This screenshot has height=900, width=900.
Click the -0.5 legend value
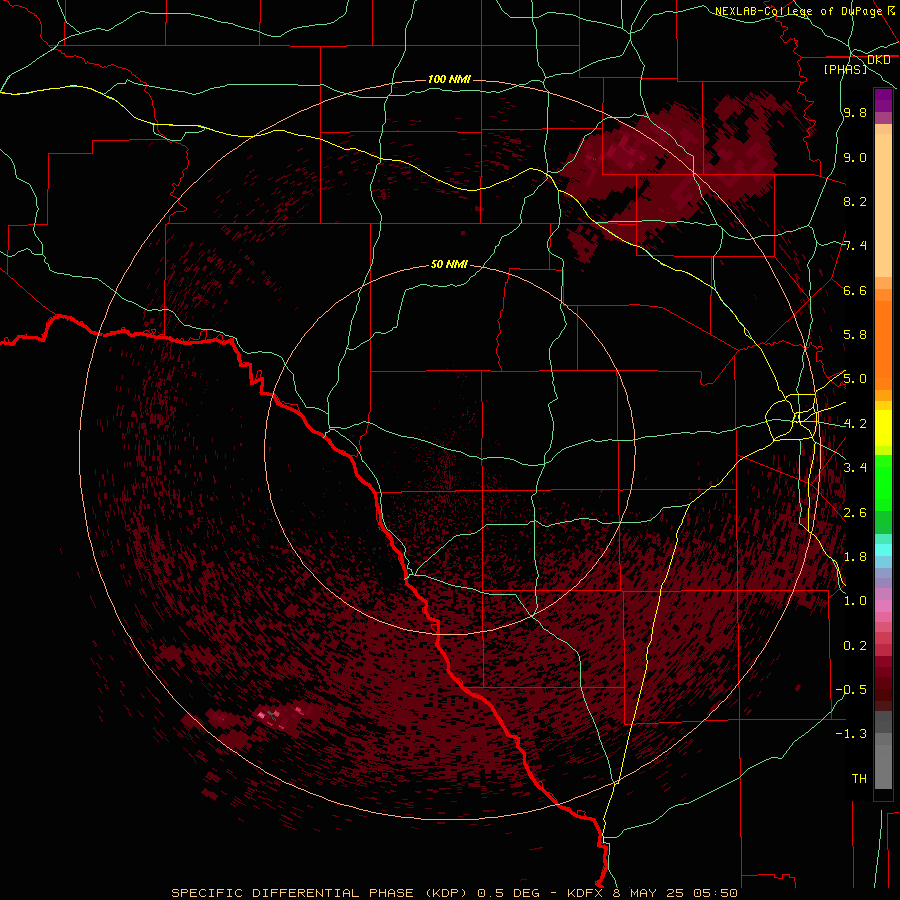click(x=851, y=690)
